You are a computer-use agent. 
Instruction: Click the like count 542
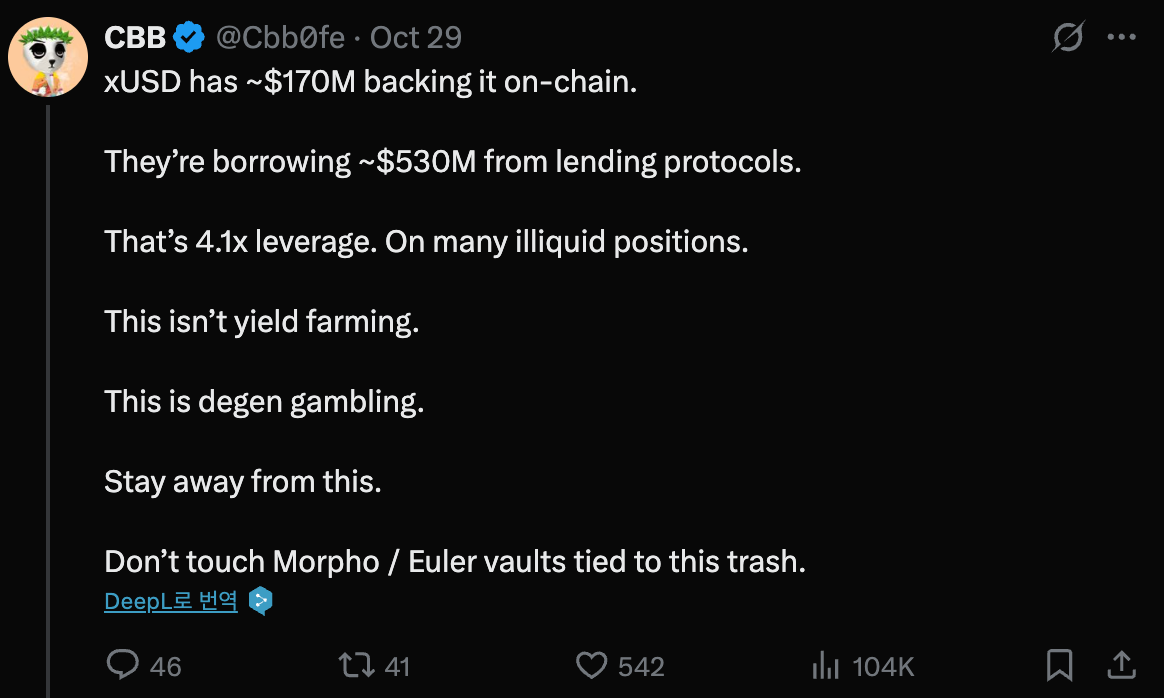click(641, 666)
